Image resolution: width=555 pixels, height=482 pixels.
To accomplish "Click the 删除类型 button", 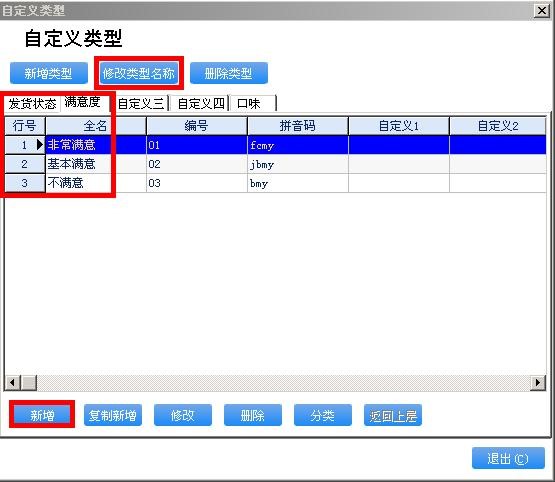I will 229,73.
